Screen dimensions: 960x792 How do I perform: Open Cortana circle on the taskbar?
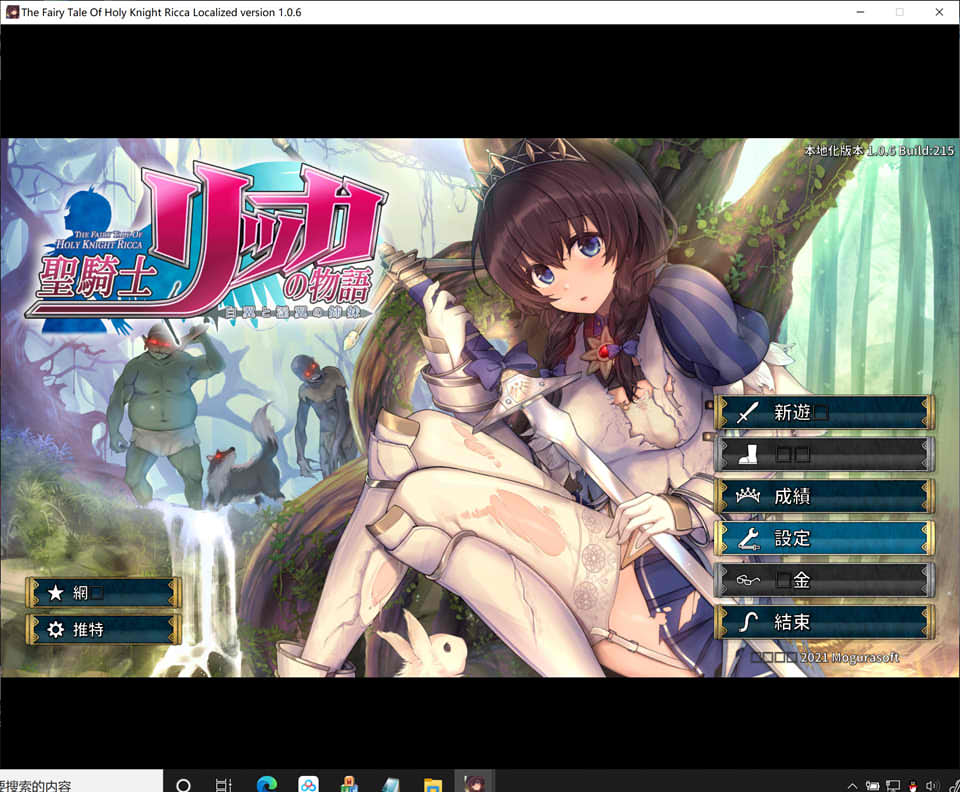click(x=183, y=784)
